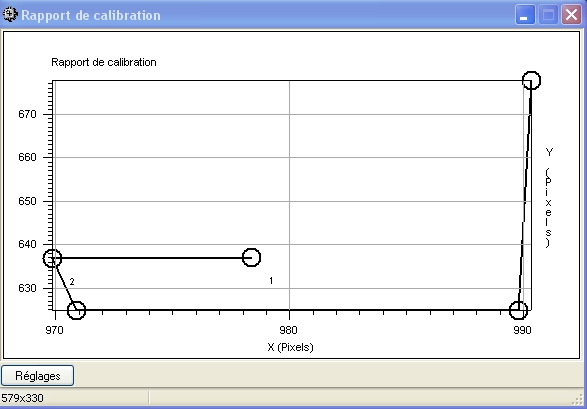The image size is (587, 409).
Task: Click the bottom-left circle marker near 971
Action: click(76, 310)
